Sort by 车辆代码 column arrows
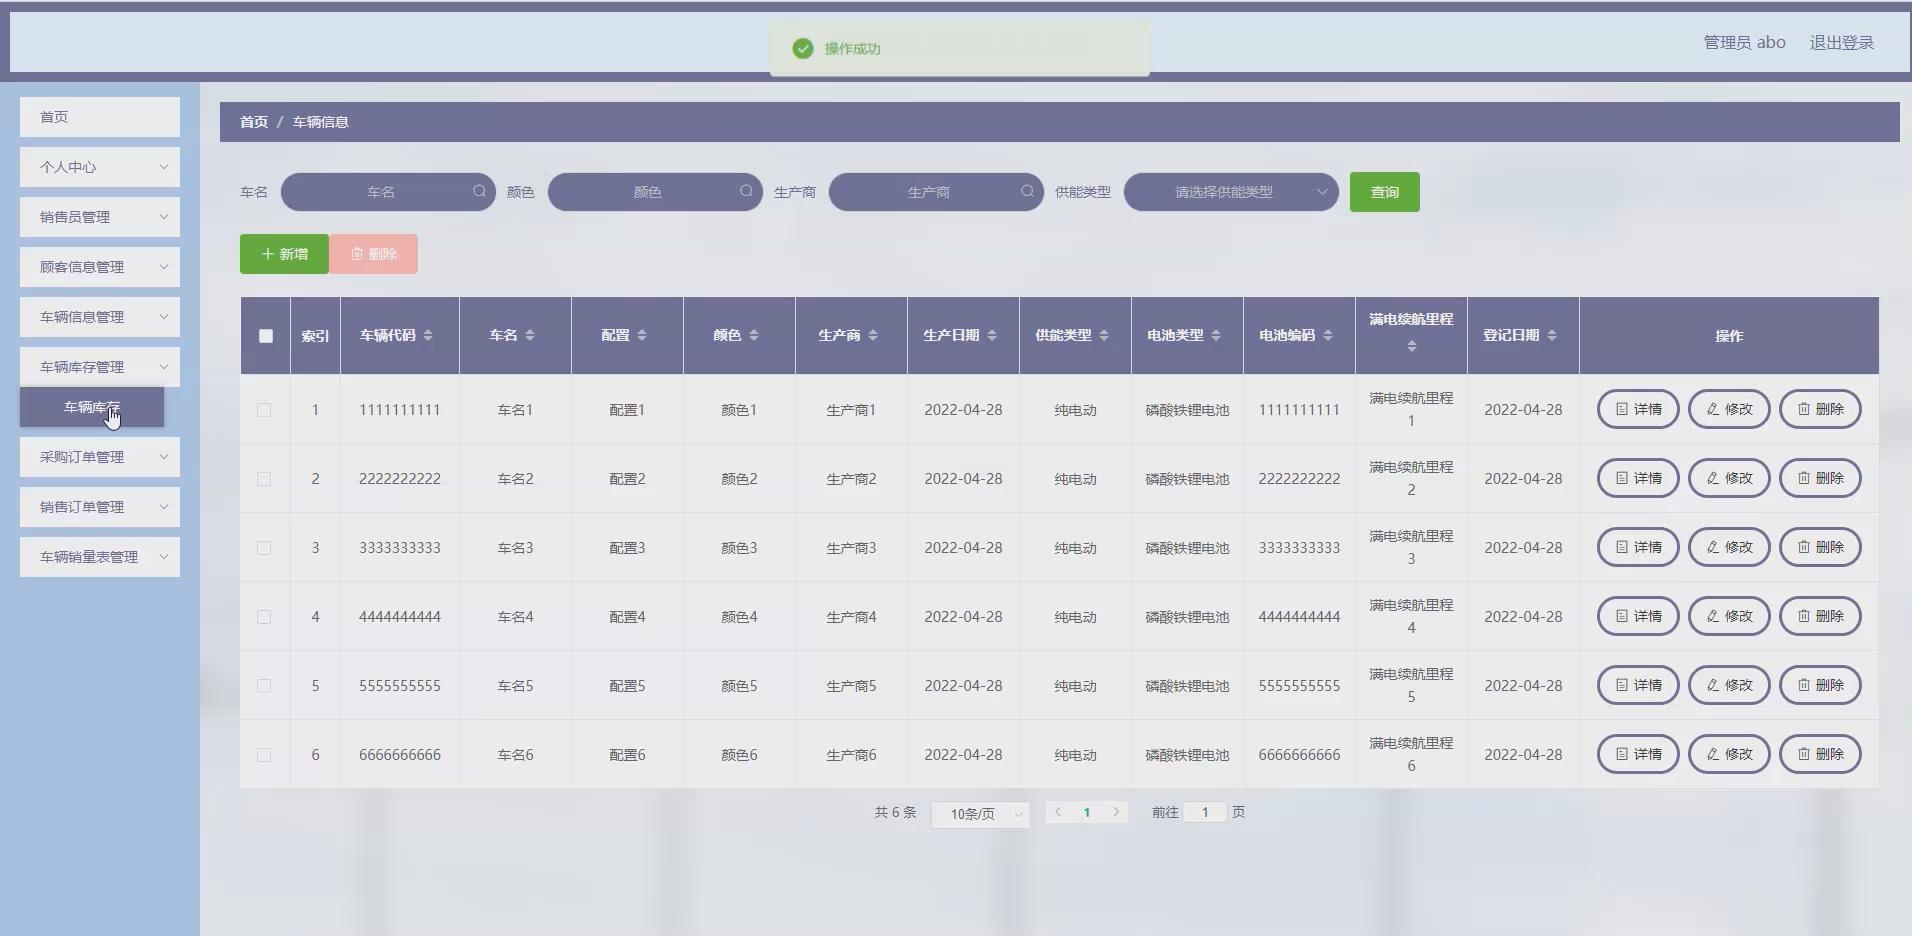The image size is (1912, 936). (x=428, y=335)
